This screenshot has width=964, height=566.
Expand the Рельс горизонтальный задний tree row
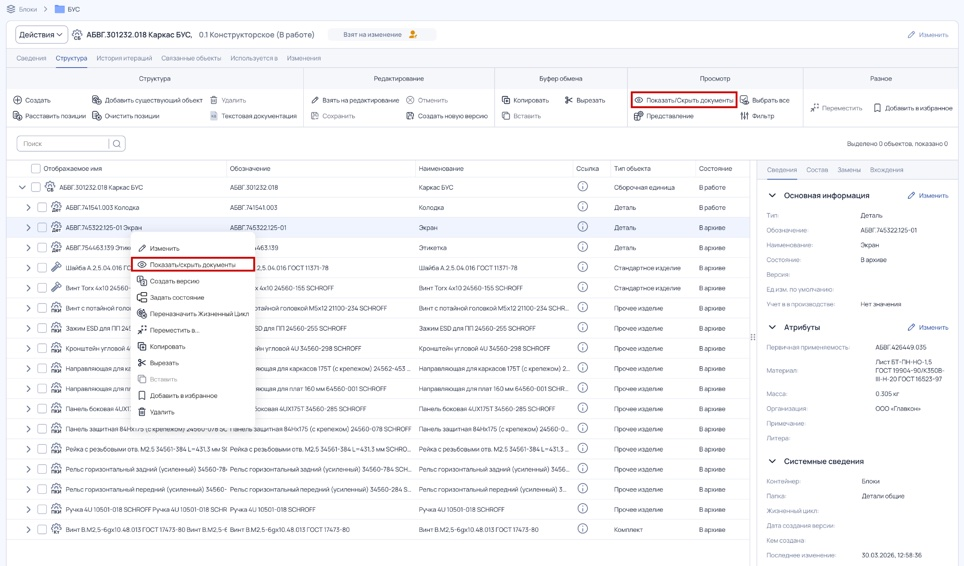tap(28, 470)
